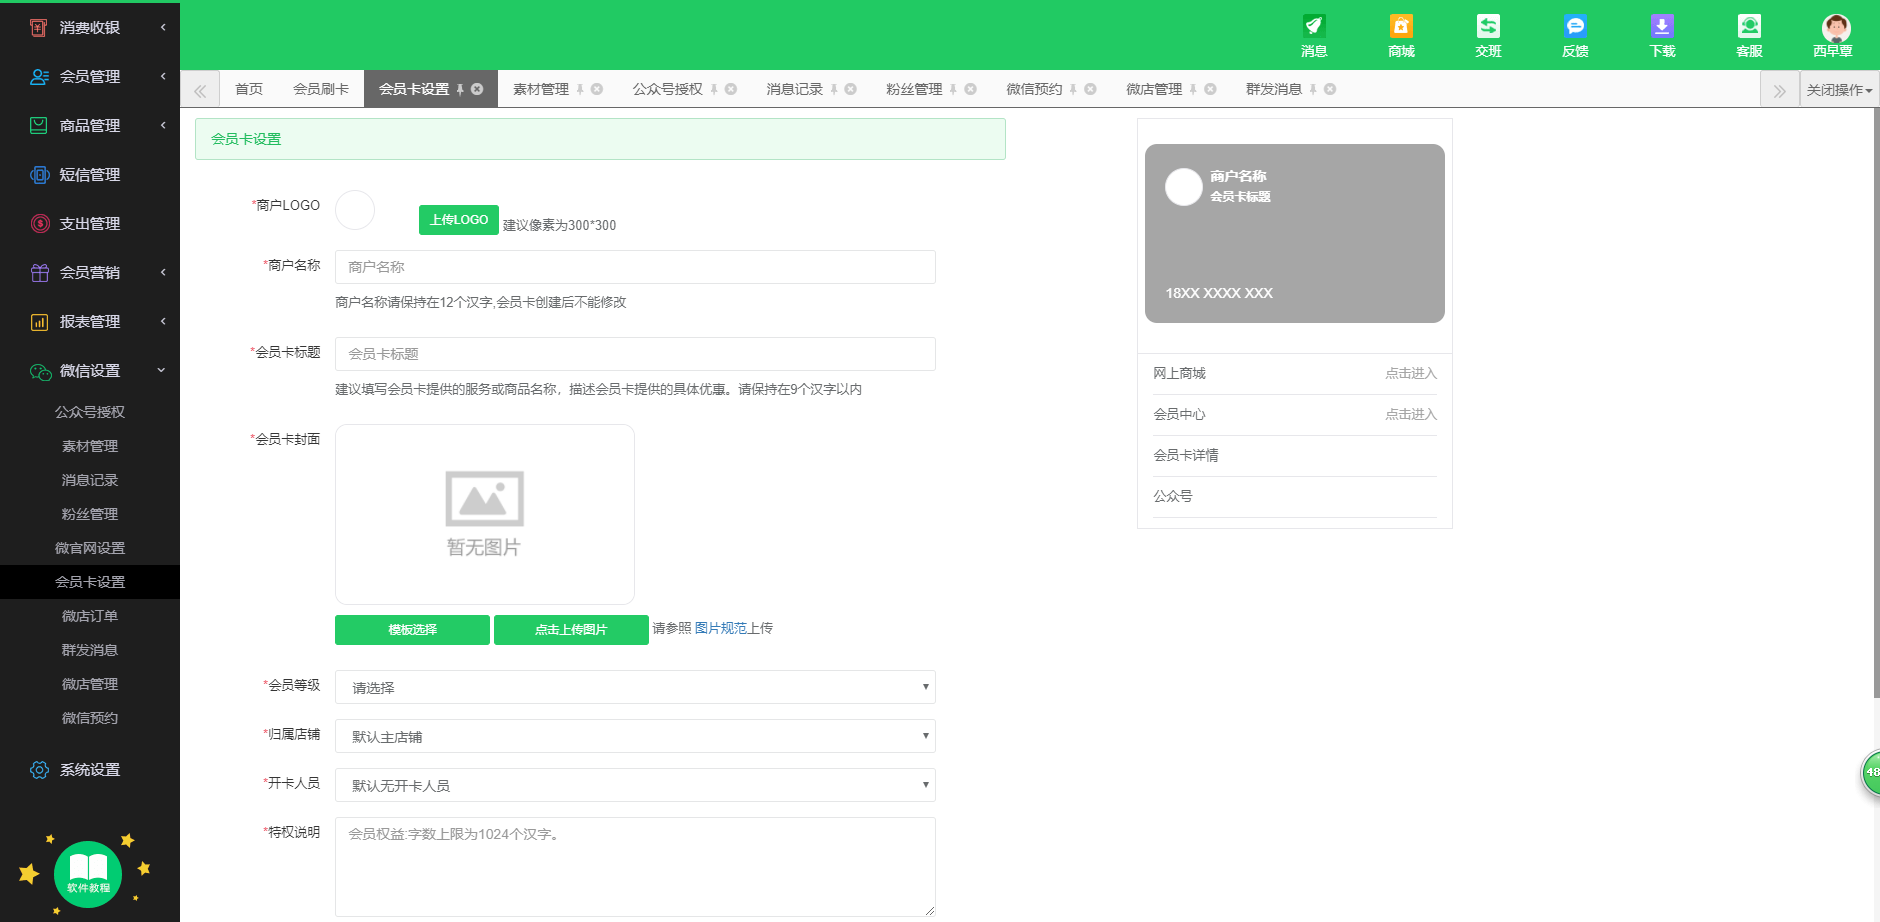This screenshot has height=922, width=1880.
Task: Close the 消息记录 tab
Action: (851, 89)
